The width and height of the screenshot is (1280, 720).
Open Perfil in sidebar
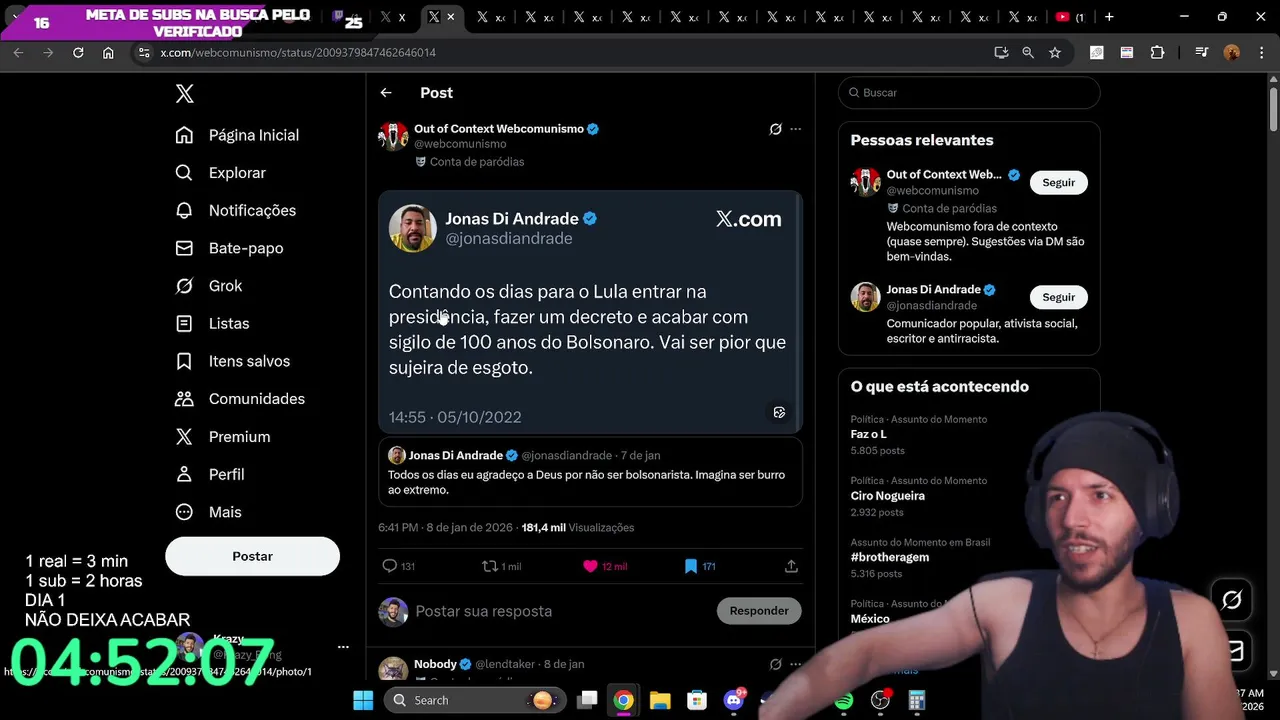point(209,474)
